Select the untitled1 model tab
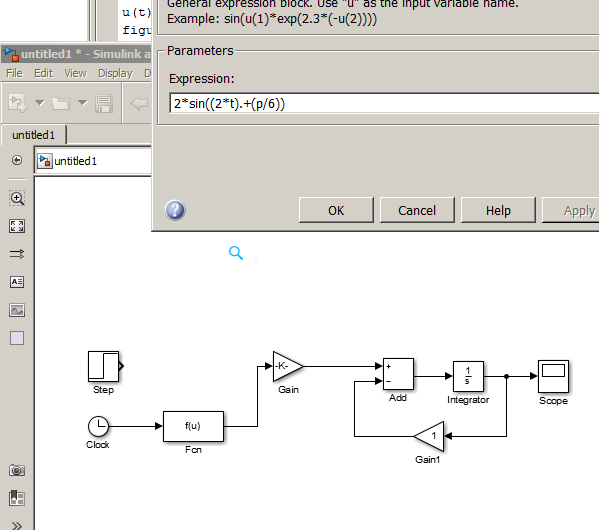The width and height of the screenshot is (599, 530). pyautogui.click(x=34, y=135)
